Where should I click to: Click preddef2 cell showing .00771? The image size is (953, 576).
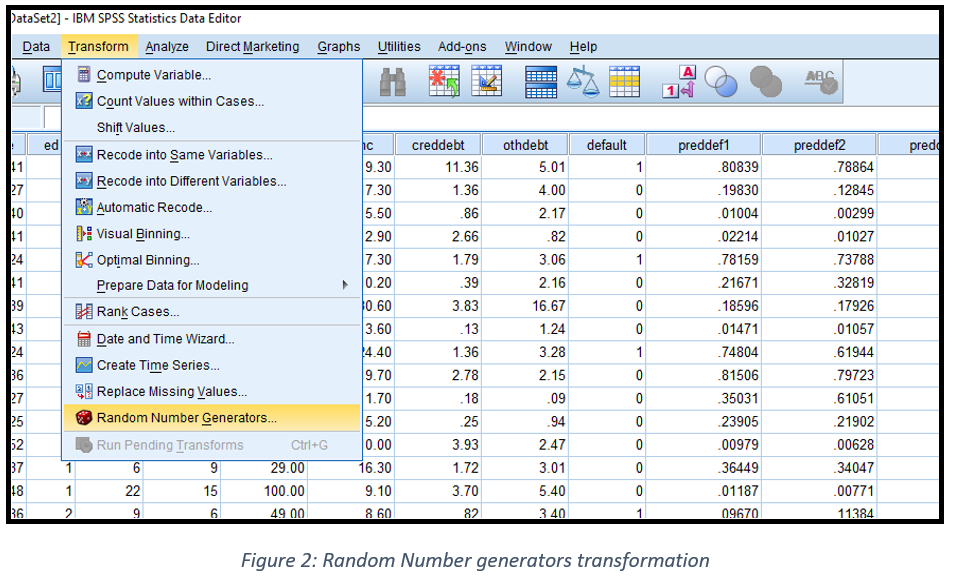click(x=819, y=491)
